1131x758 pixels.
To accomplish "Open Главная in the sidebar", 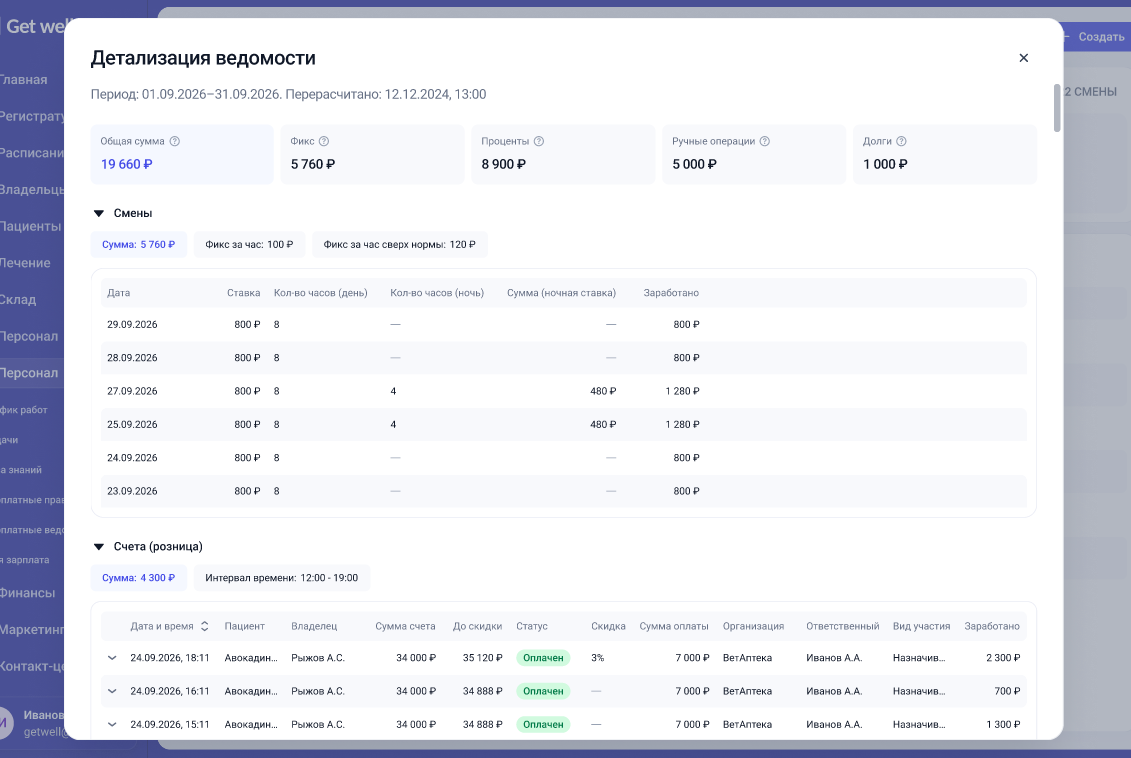I will click(x=24, y=79).
